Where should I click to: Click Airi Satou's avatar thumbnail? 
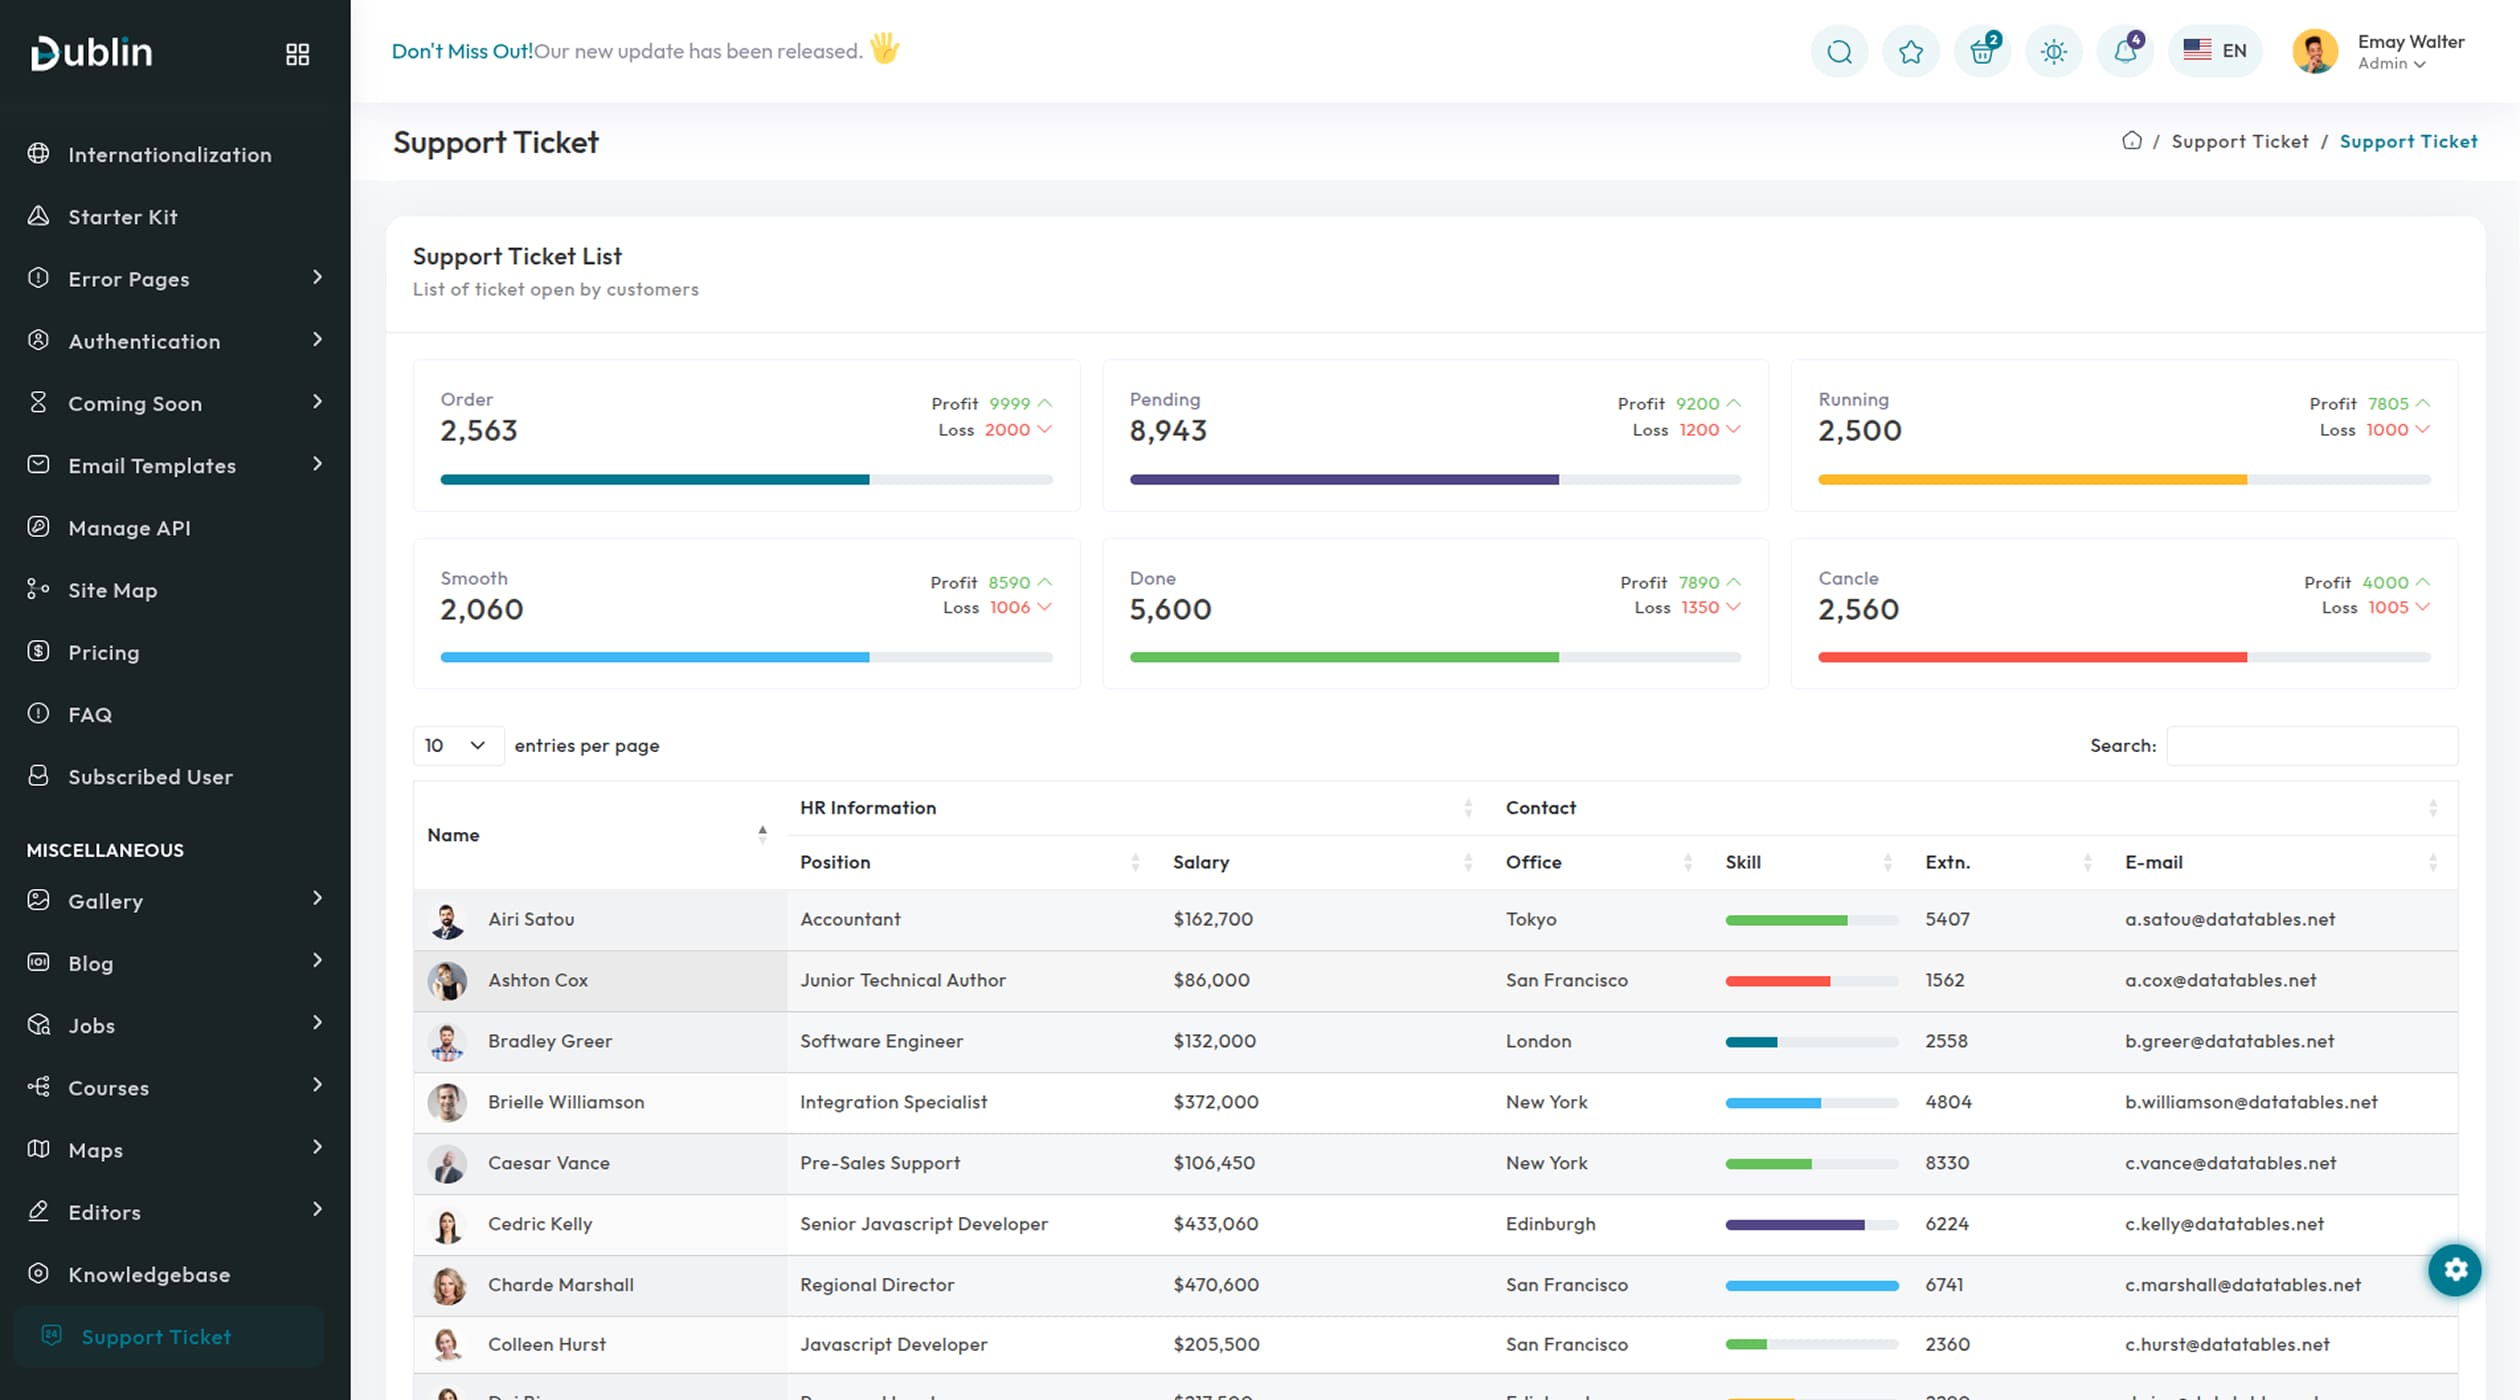(x=447, y=920)
